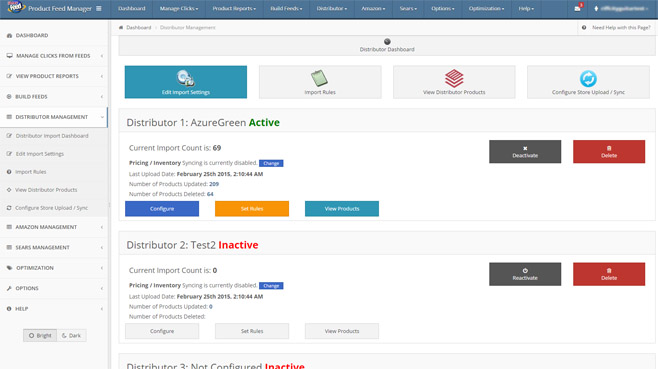Click the Dashboard breadcrumb link
658x369 pixels.
(139, 28)
